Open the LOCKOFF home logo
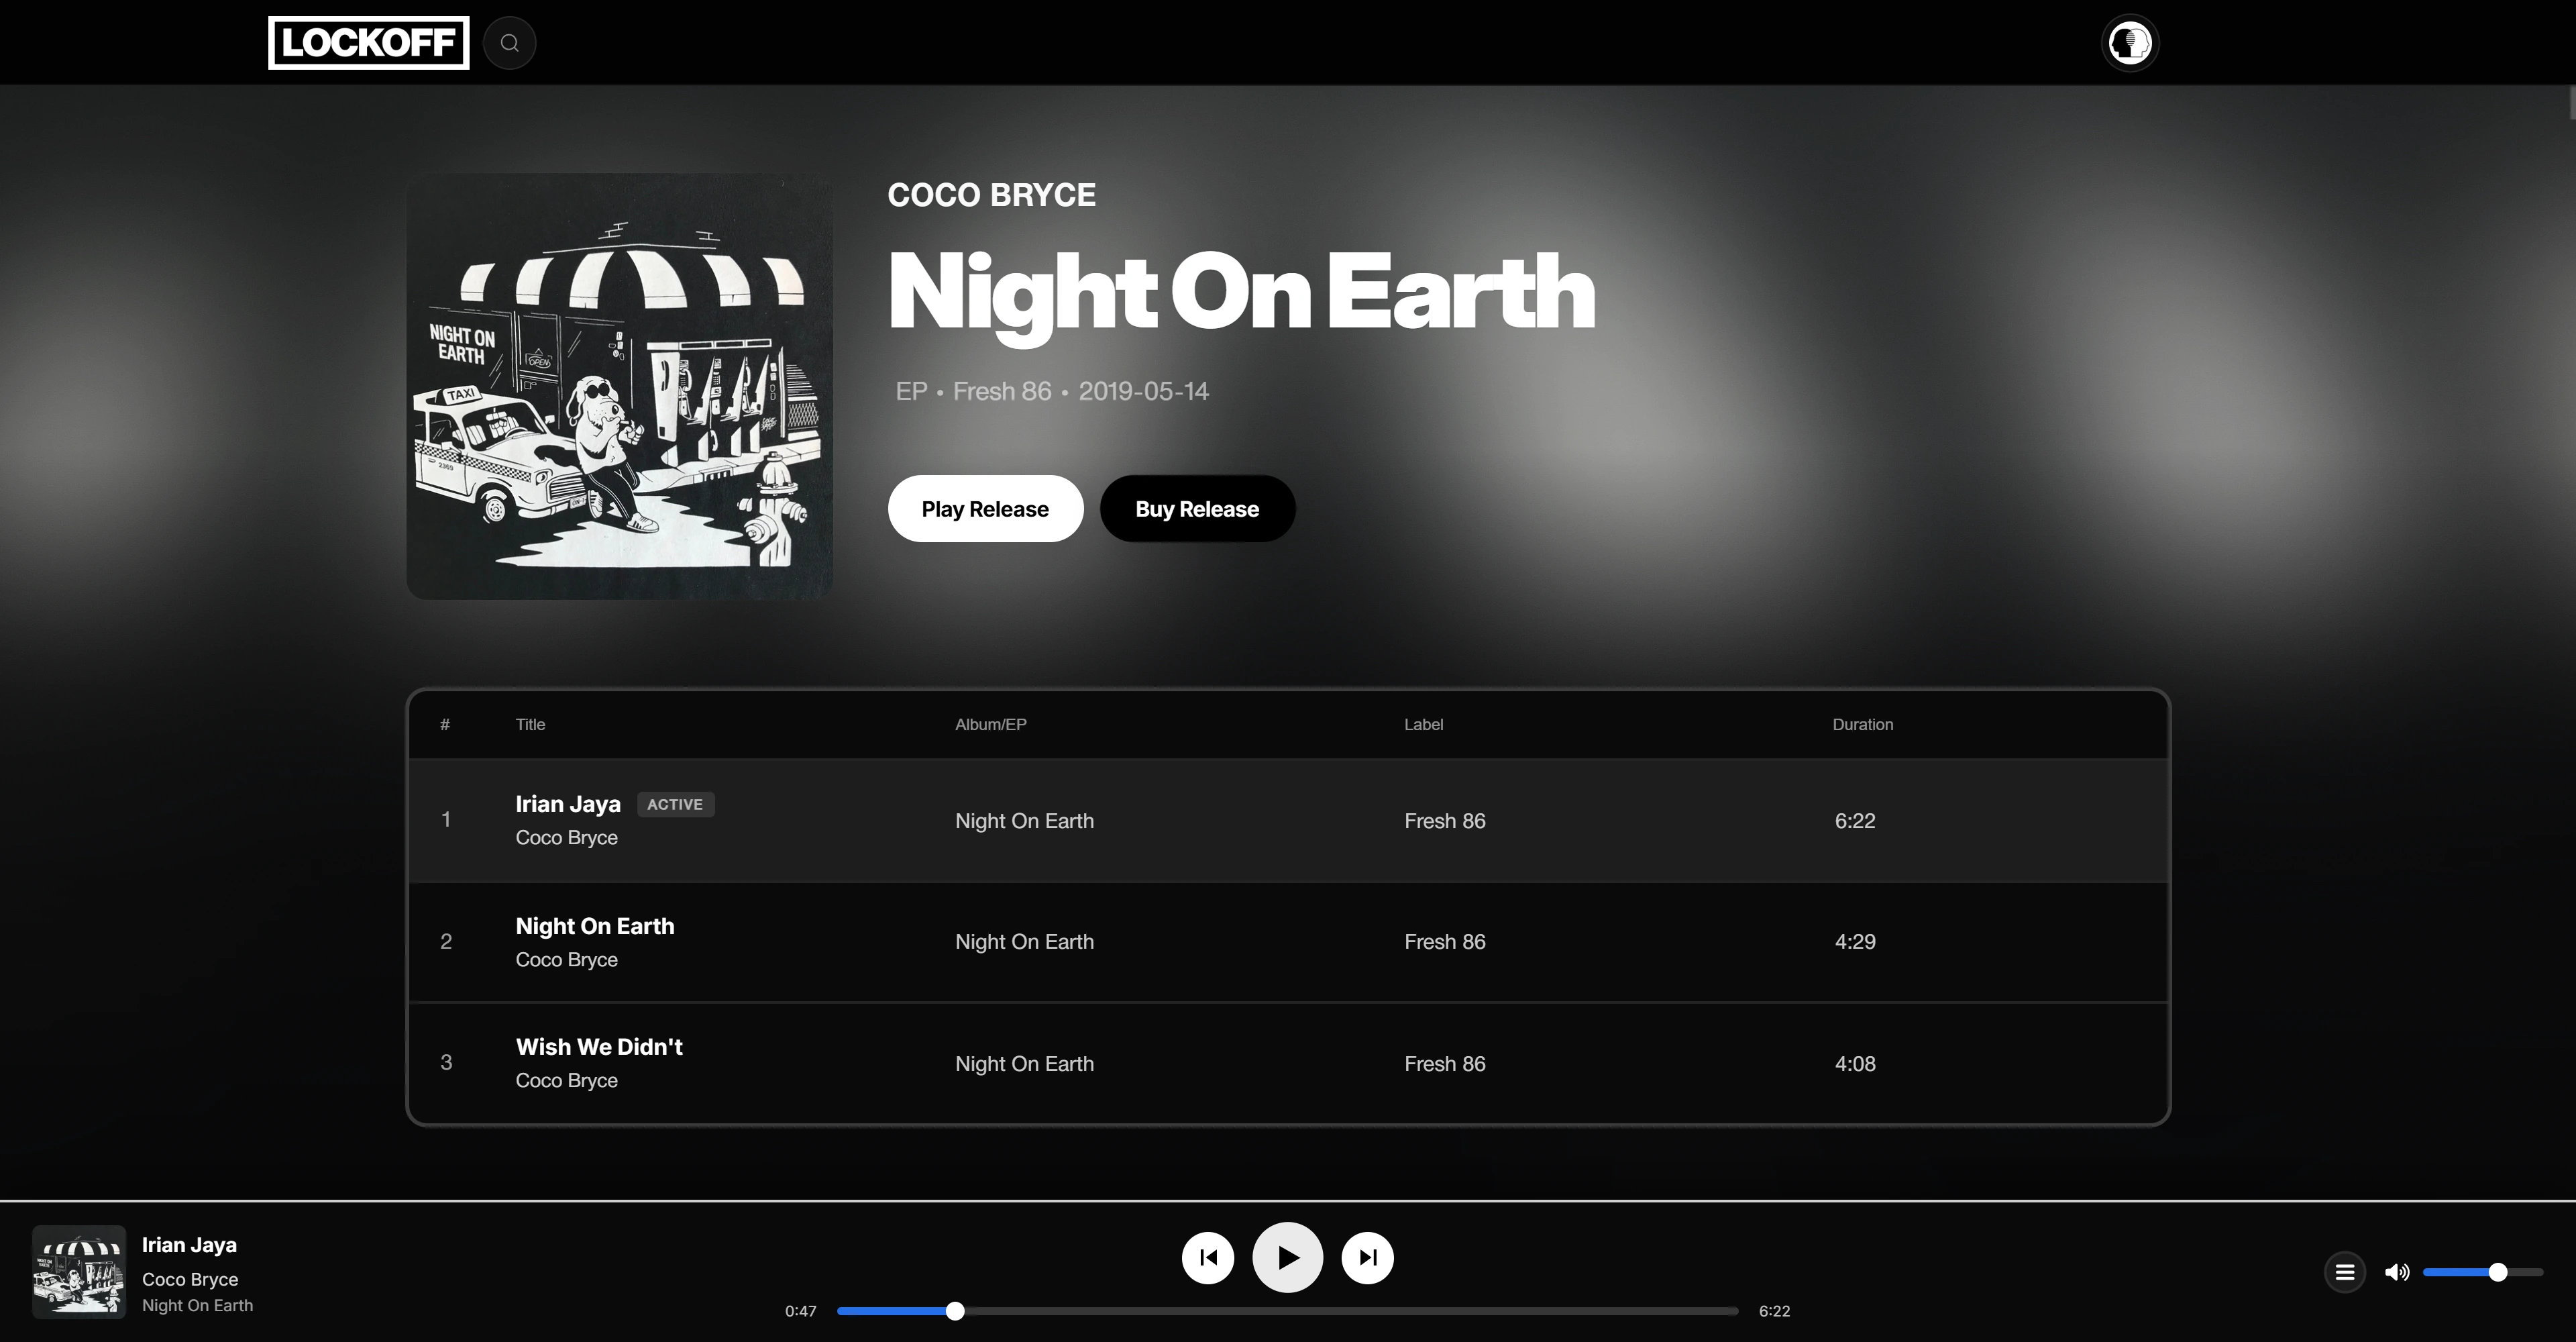The width and height of the screenshot is (2576, 1342). click(368, 43)
